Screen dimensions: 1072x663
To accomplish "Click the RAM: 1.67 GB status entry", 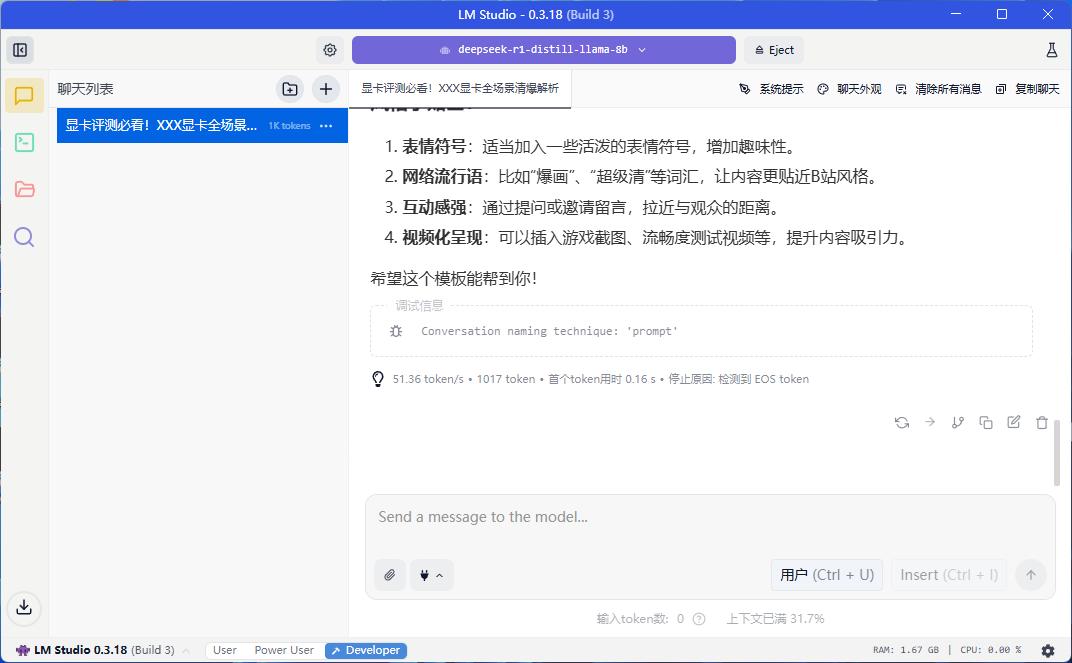I will [905, 650].
